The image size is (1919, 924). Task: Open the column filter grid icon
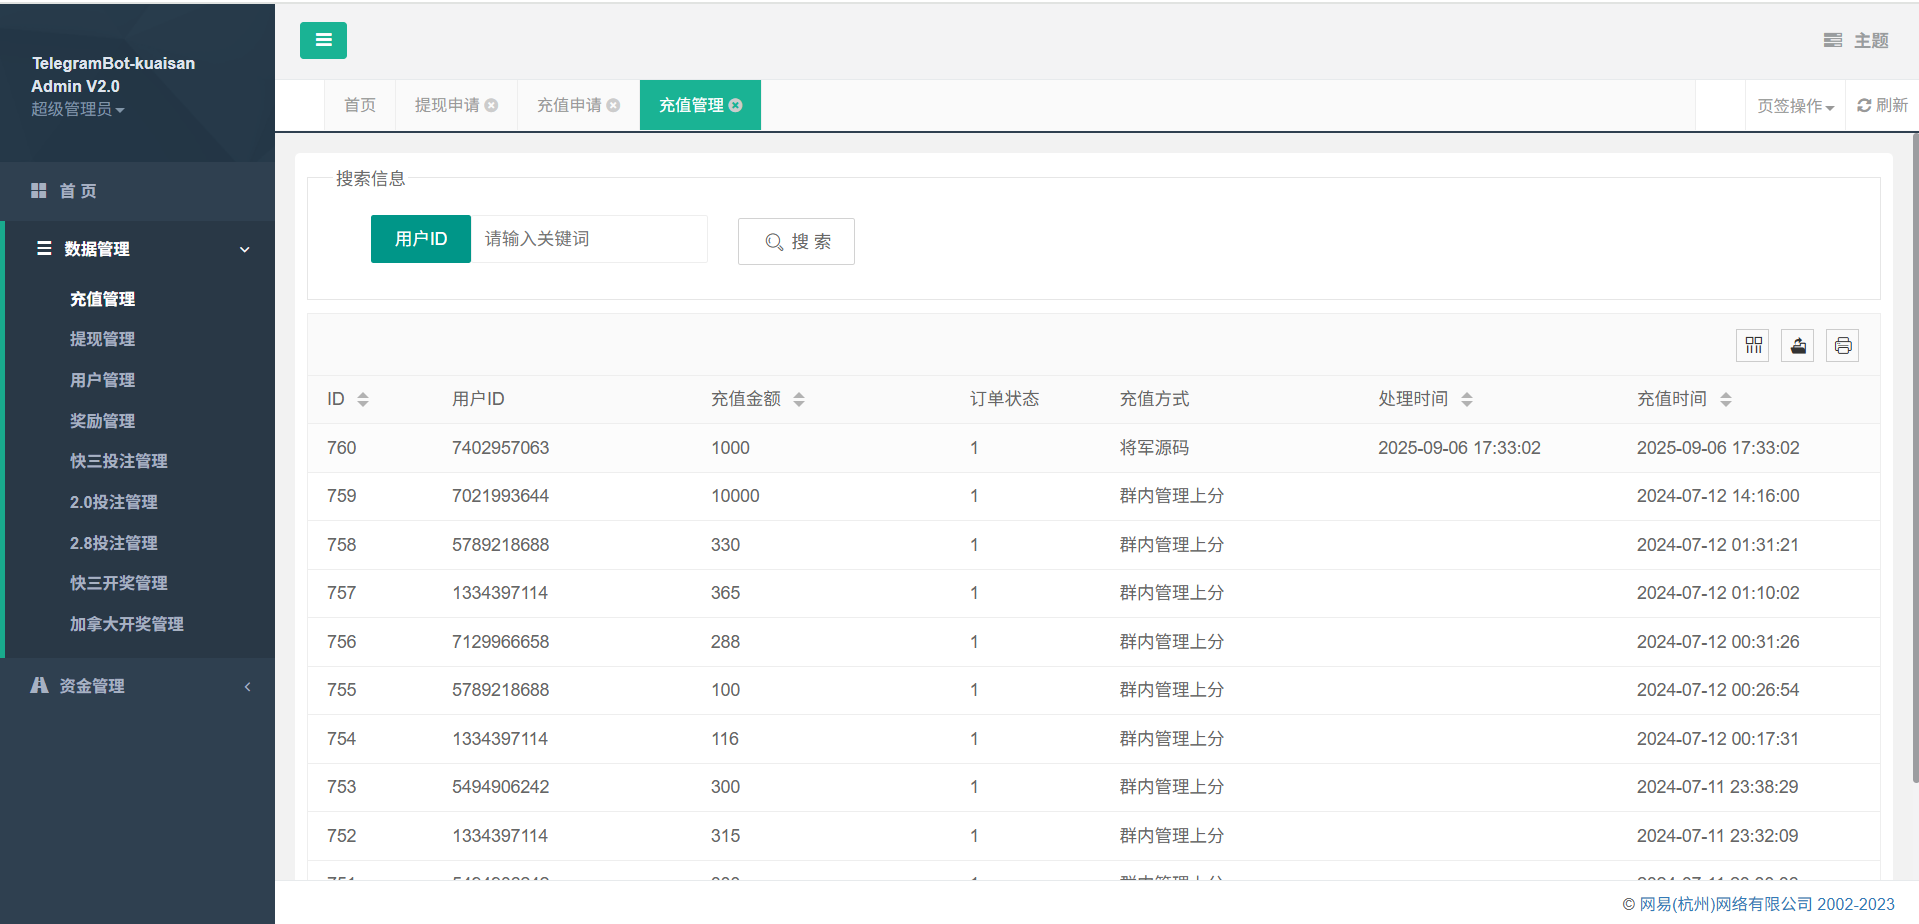click(x=1753, y=346)
